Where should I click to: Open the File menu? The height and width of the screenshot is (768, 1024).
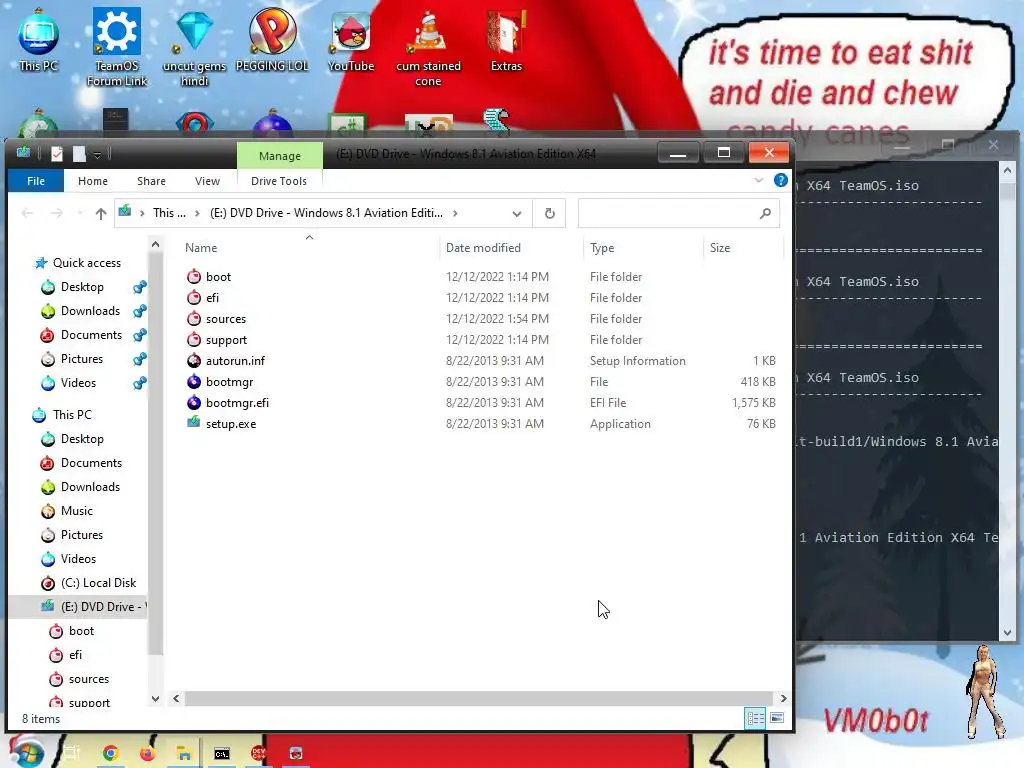pos(36,181)
